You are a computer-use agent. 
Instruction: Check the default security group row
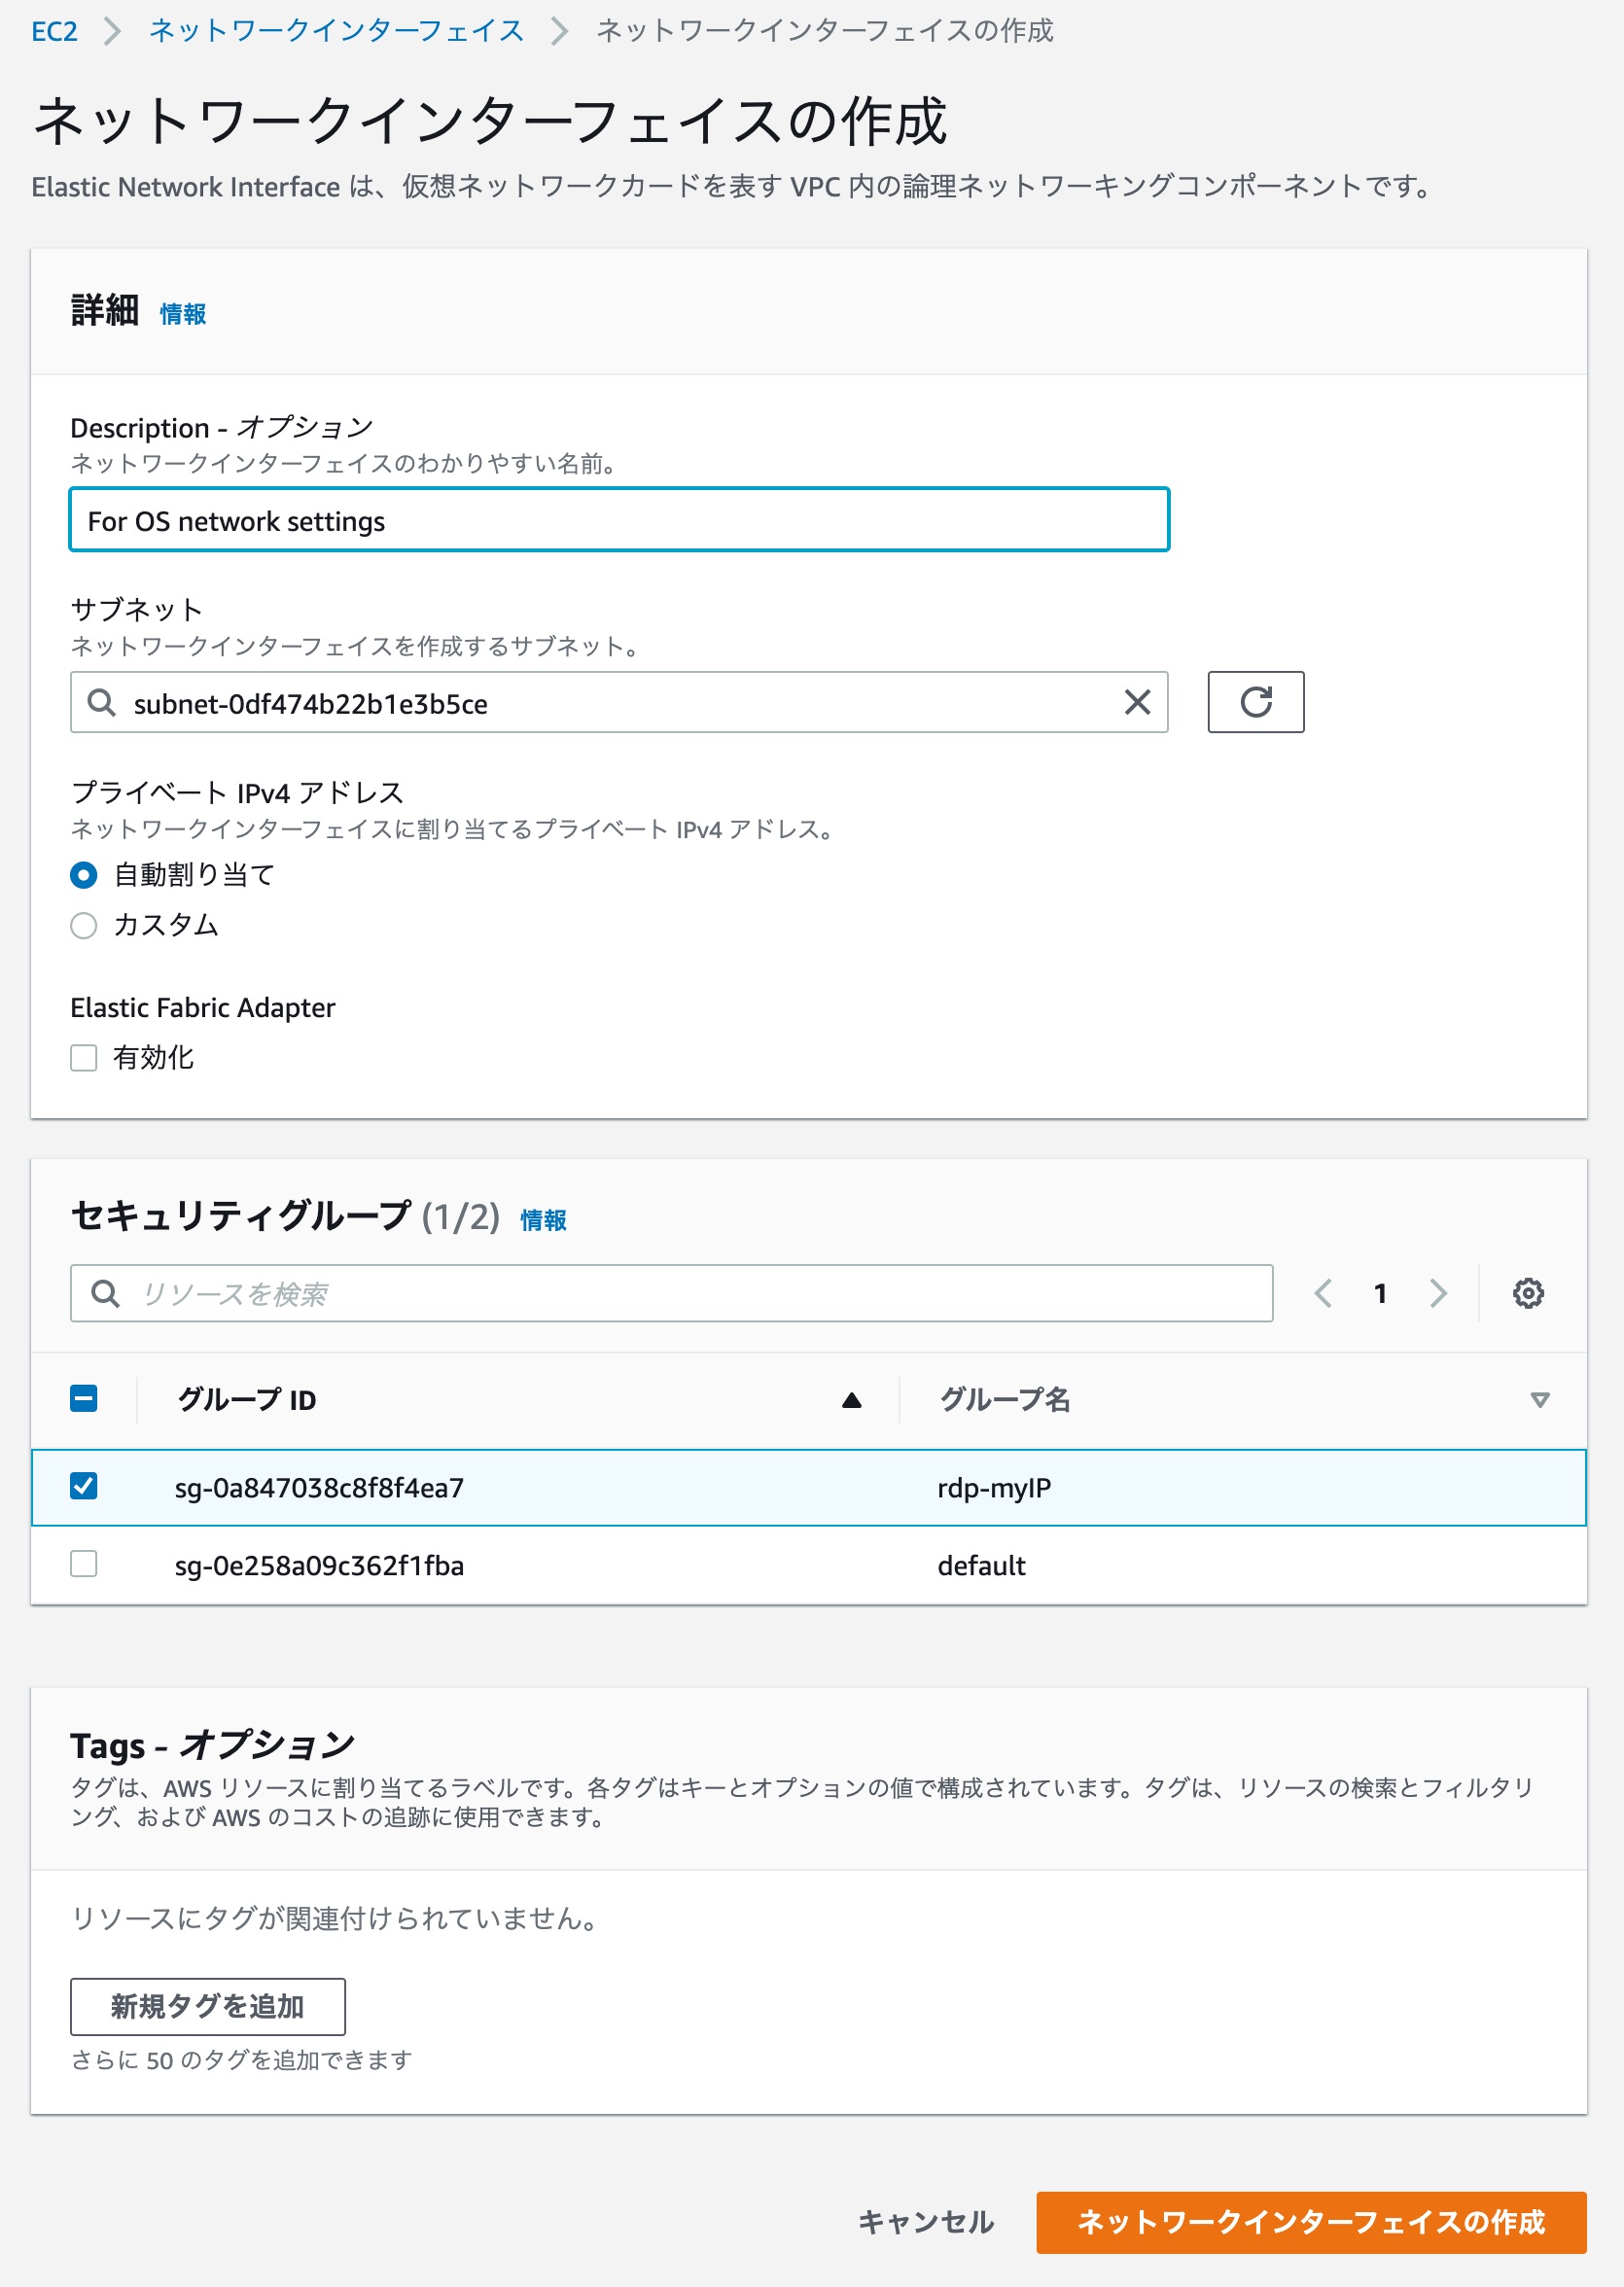[84, 1563]
